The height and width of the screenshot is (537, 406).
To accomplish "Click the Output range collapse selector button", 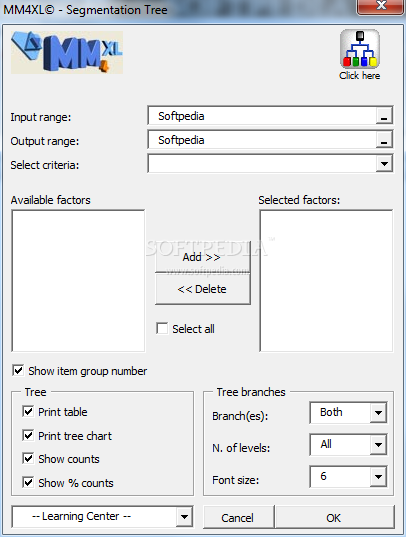I will [x=384, y=140].
